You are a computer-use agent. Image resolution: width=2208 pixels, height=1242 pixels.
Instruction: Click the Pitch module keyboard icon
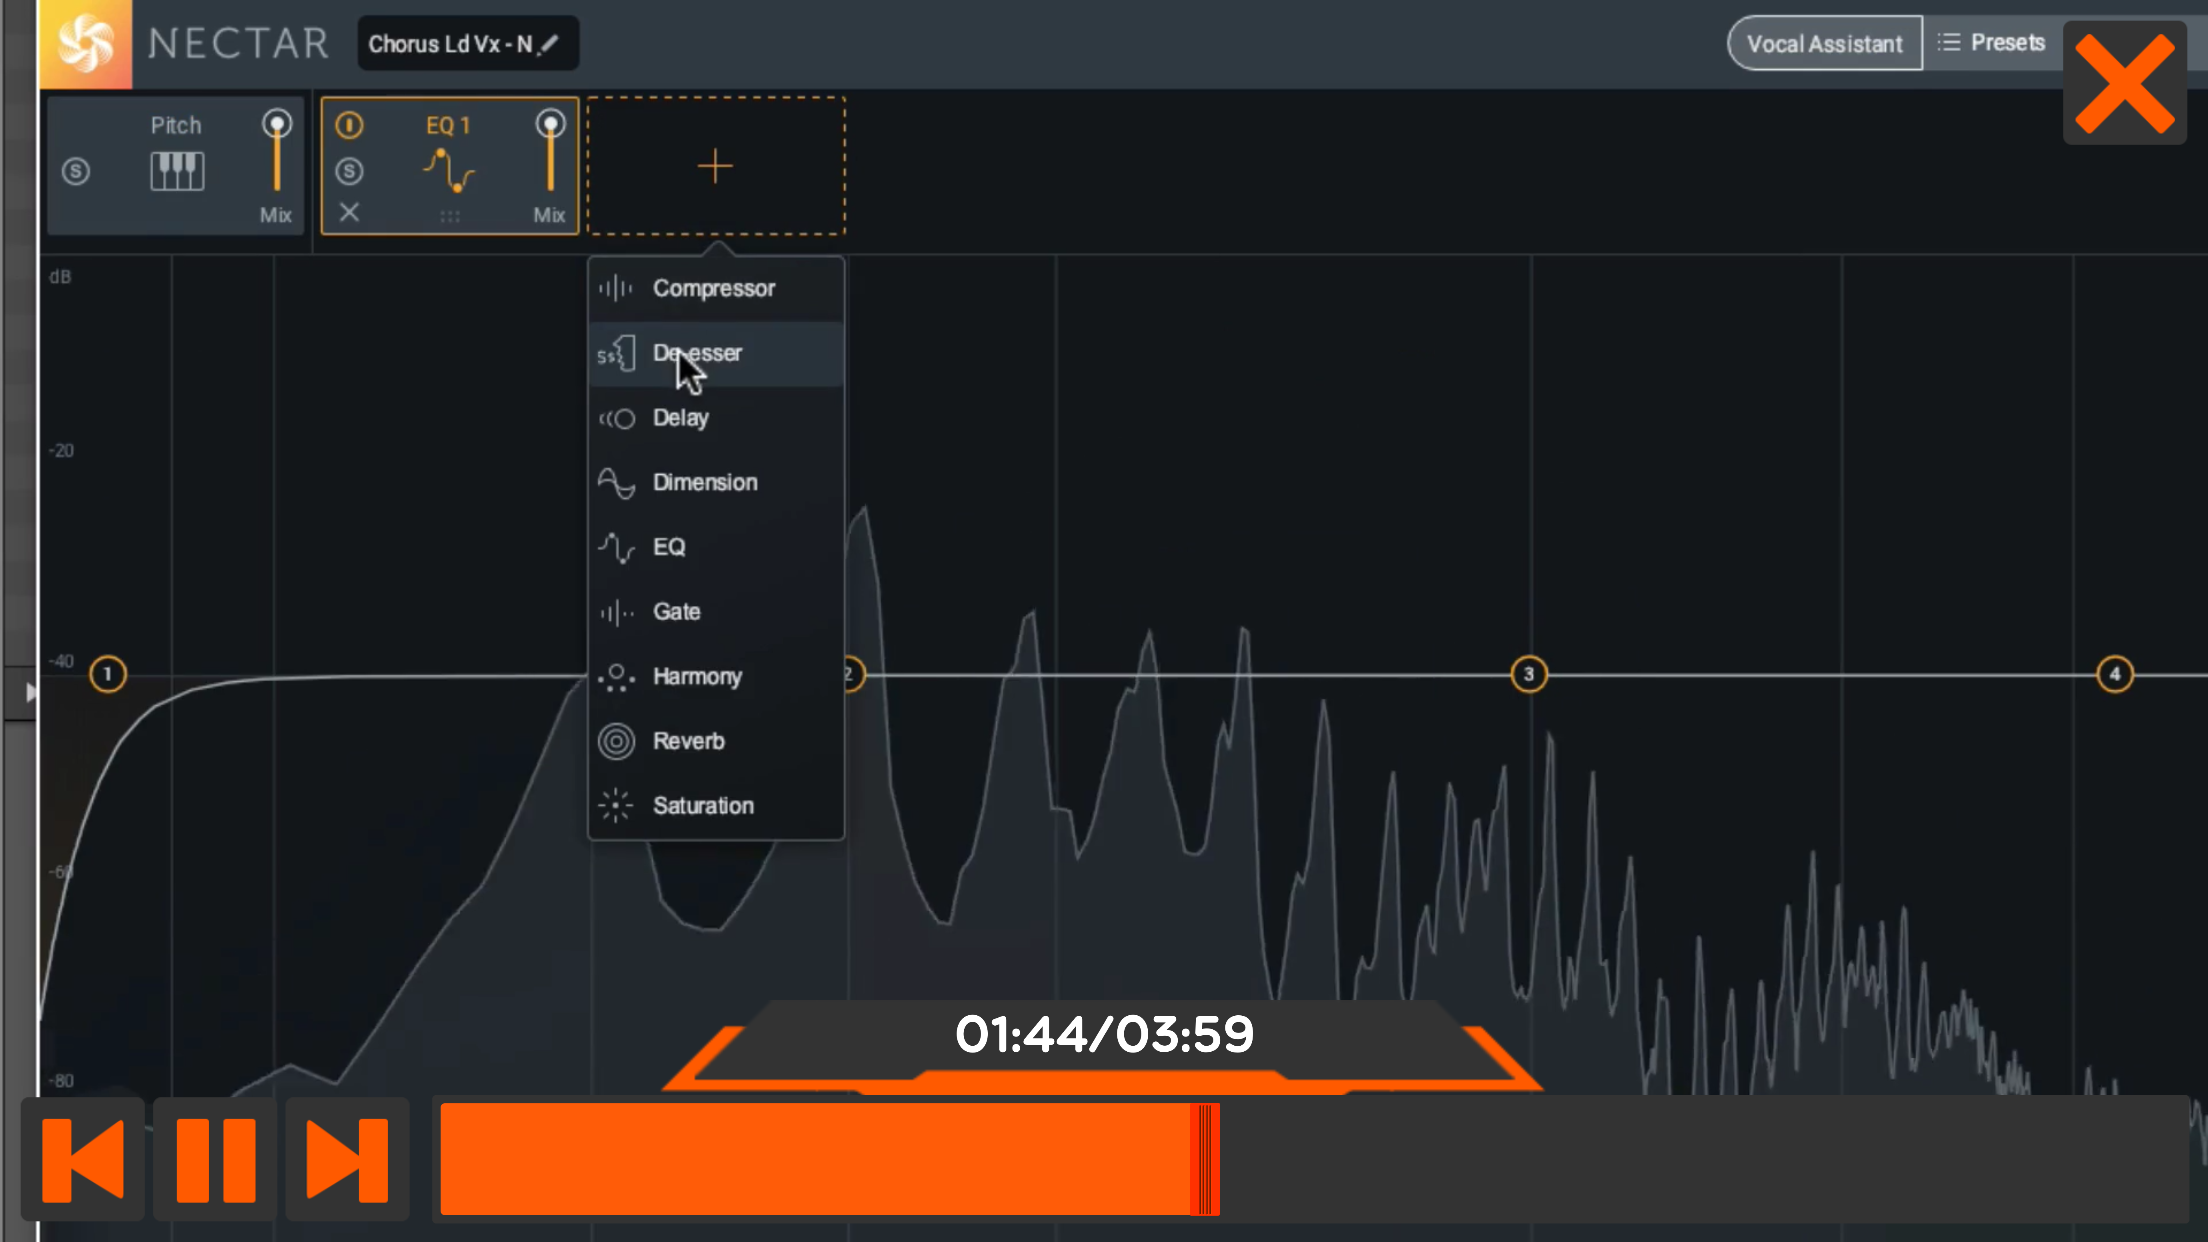(177, 170)
